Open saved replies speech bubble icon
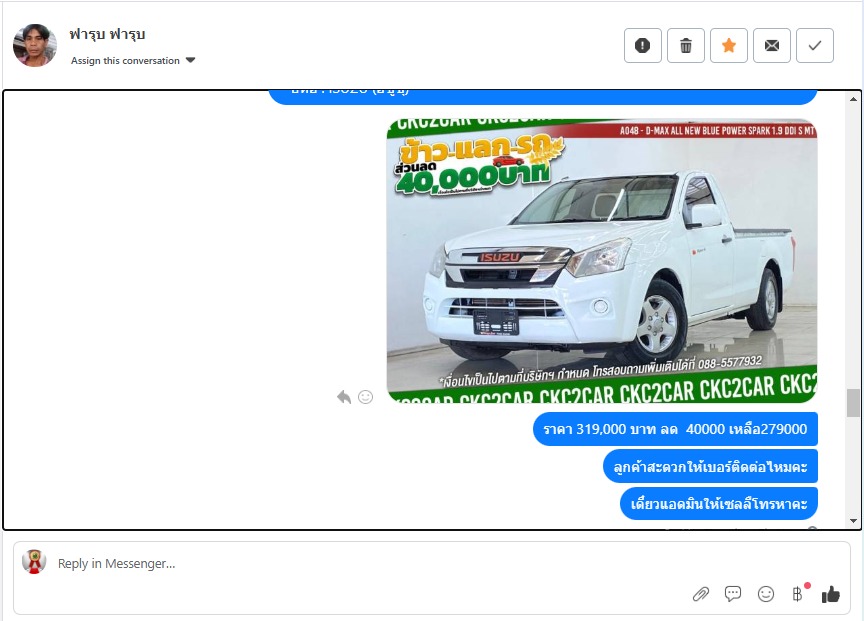This screenshot has height=621, width=864. 733,594
